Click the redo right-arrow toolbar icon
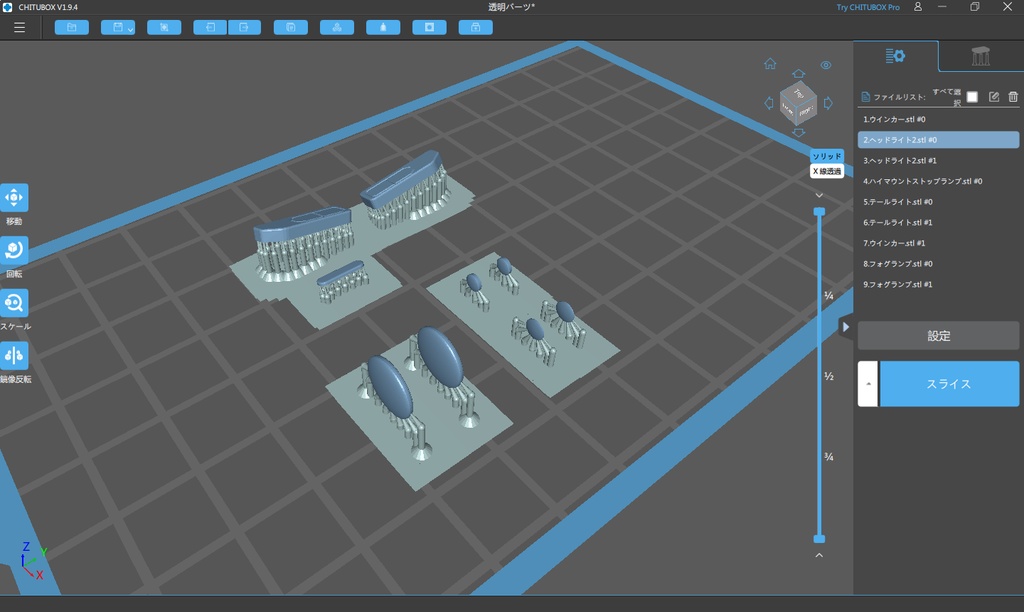The width and height of the screenshot is (1024, 612). coord(244,27)
